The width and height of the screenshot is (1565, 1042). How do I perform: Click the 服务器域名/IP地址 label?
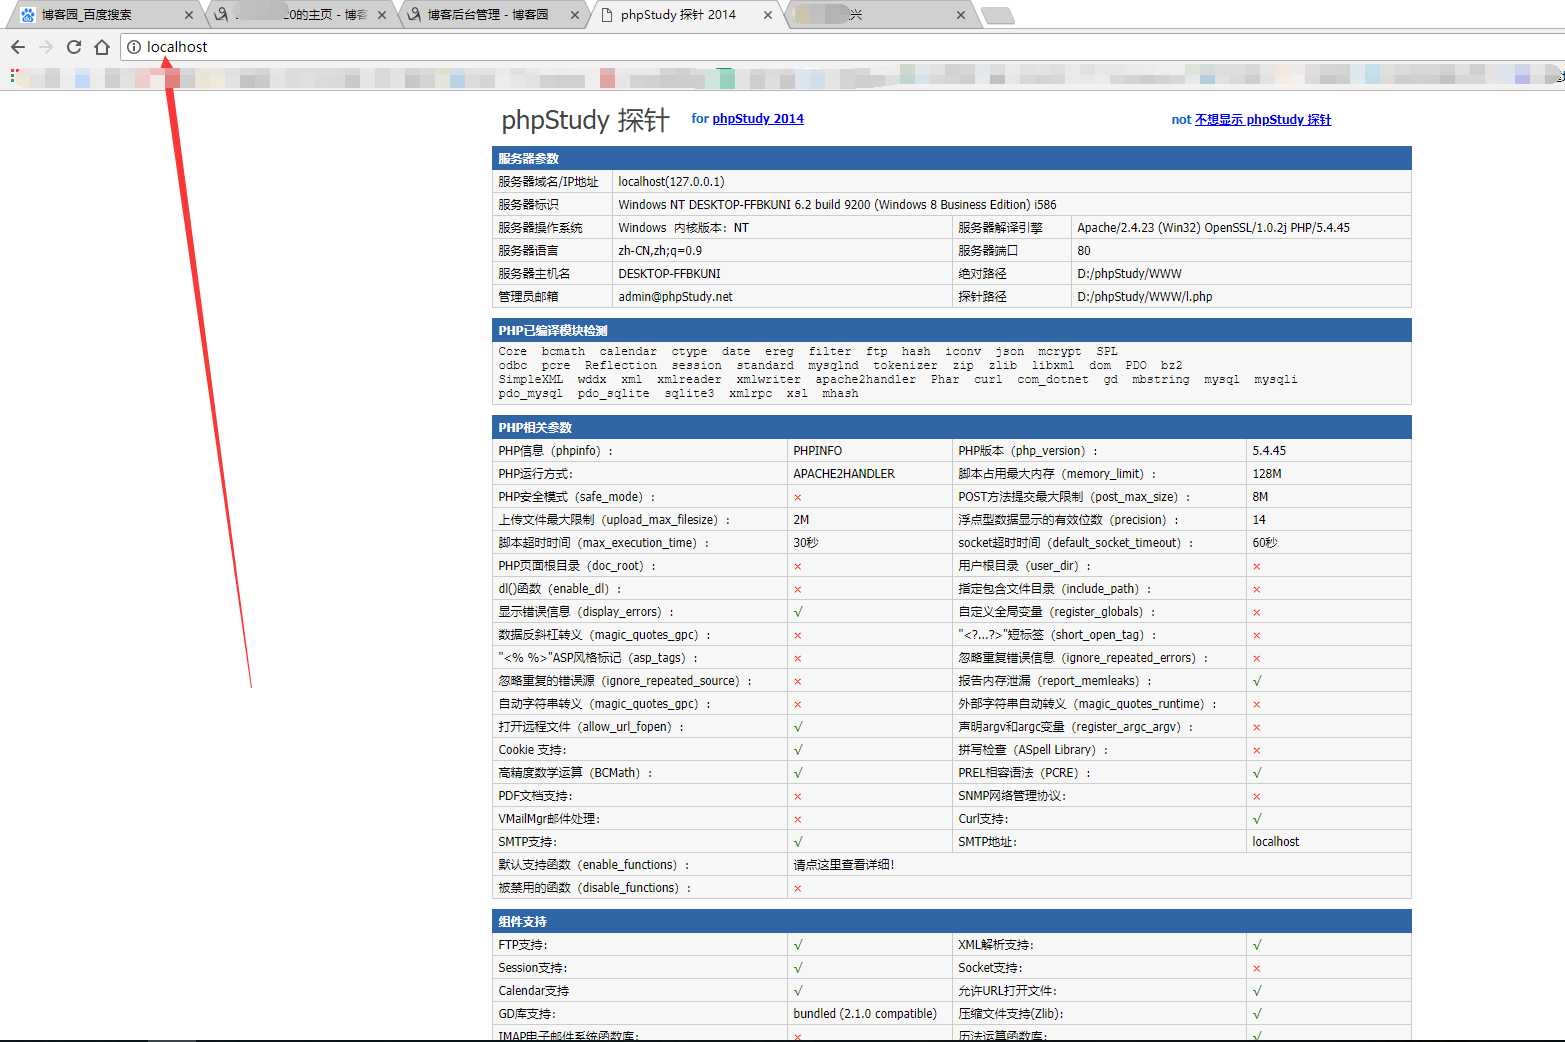[548, 182]
